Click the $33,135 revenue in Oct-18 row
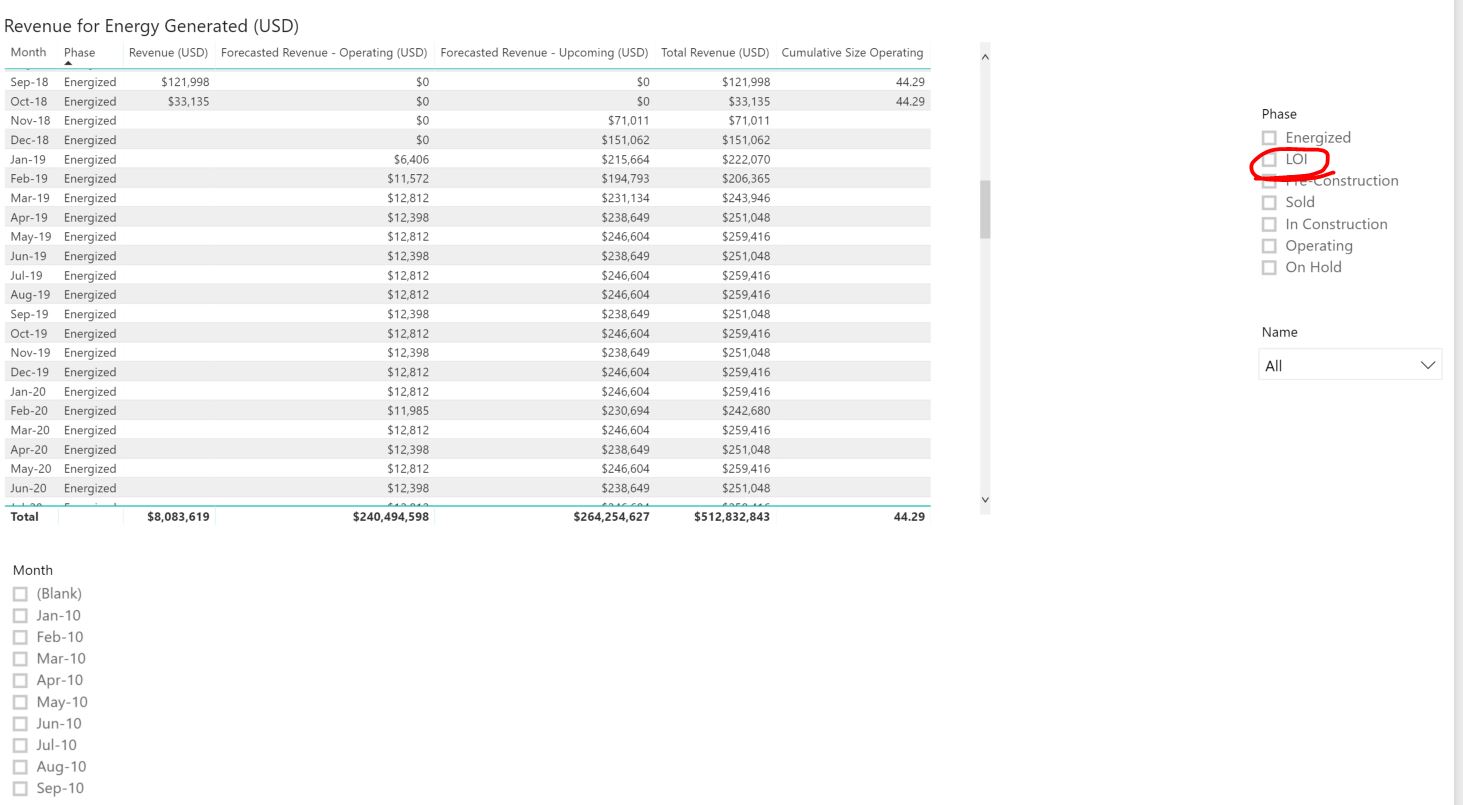This screenshot has width=1463, height=805. tap(188, 102)
